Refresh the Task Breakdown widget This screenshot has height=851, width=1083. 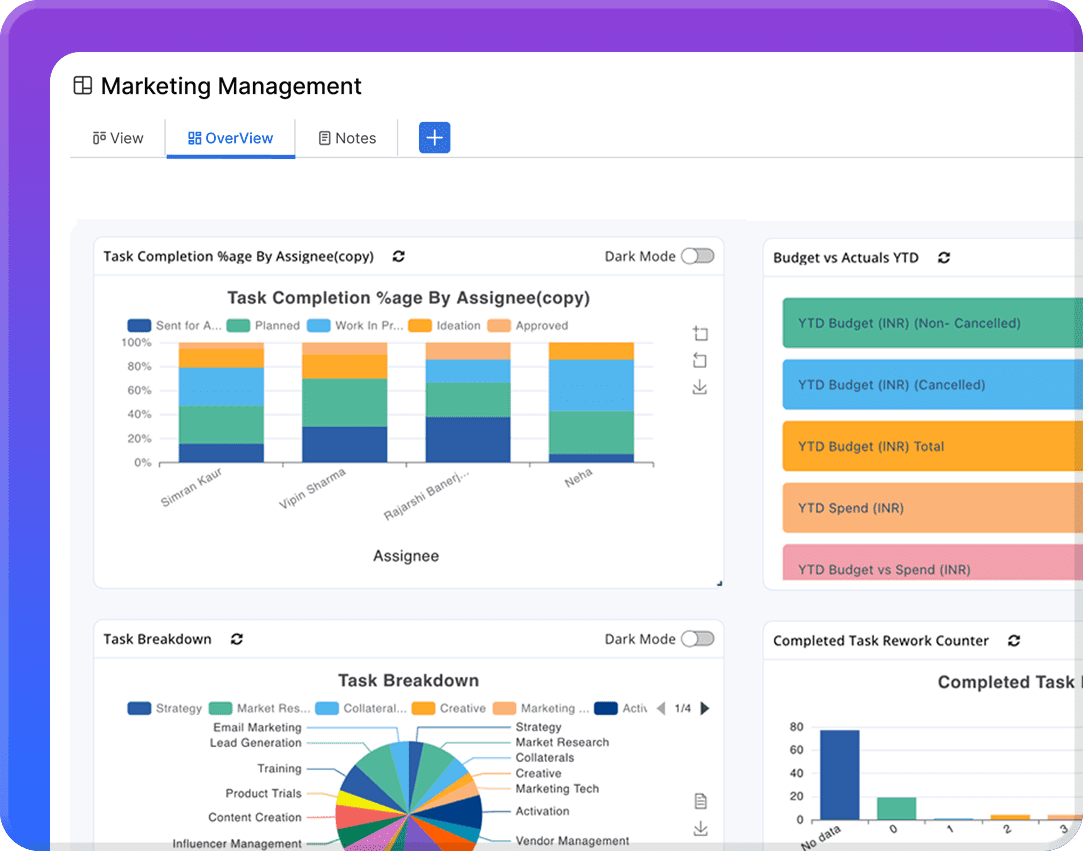pyautogui.click(x=237, y=639)
